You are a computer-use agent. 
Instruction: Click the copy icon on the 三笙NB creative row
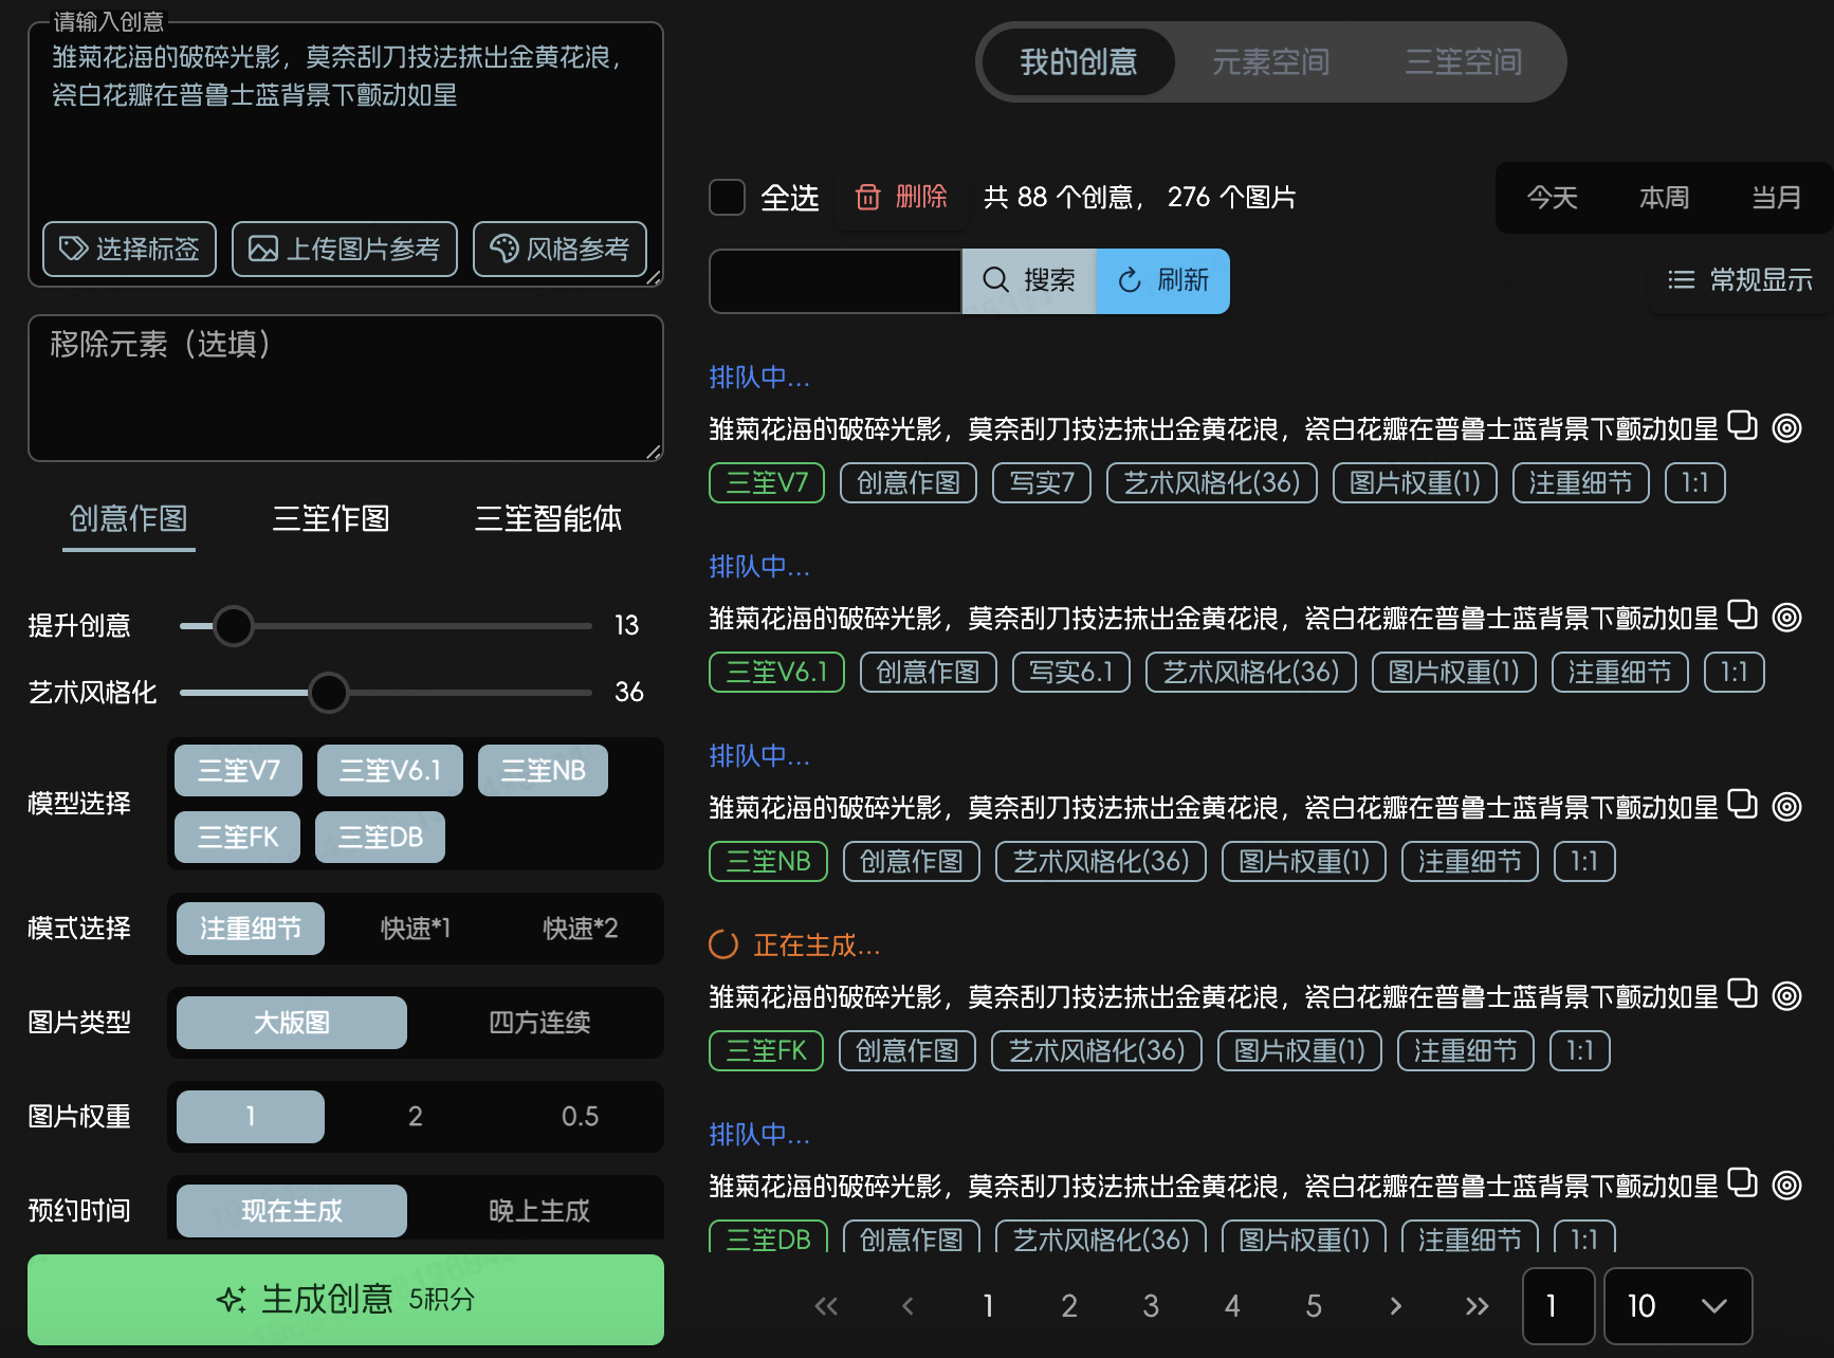coord(1743,804)
